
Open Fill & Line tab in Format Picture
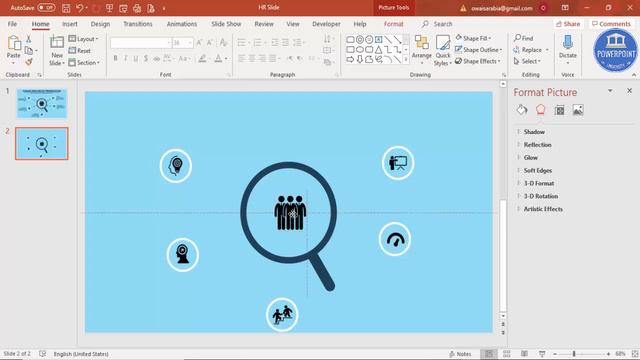[522, 110]
